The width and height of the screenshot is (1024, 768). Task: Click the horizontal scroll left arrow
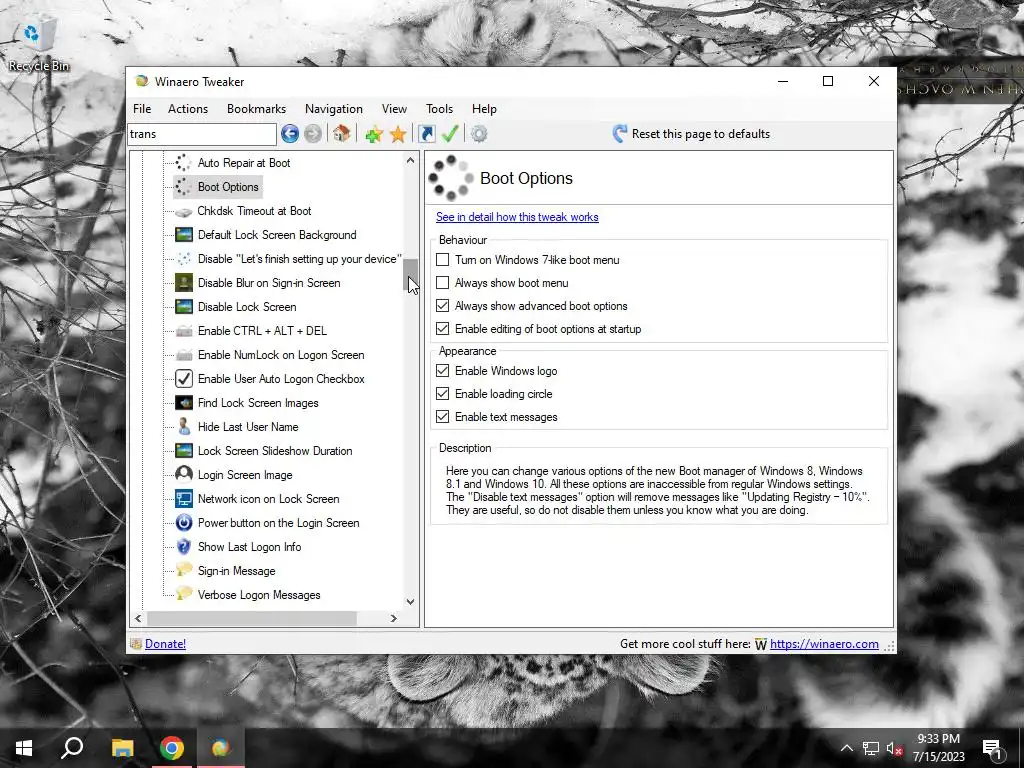138,618
